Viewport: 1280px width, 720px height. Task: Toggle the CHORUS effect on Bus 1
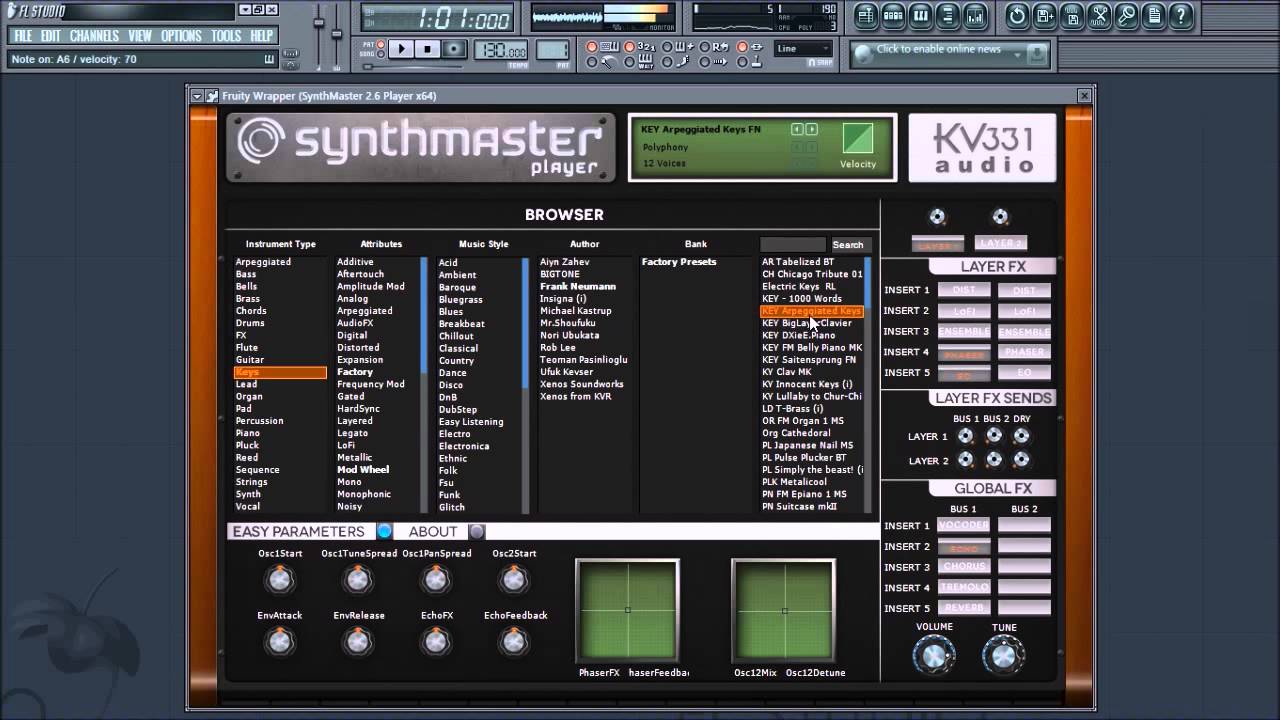click(964, 567)
